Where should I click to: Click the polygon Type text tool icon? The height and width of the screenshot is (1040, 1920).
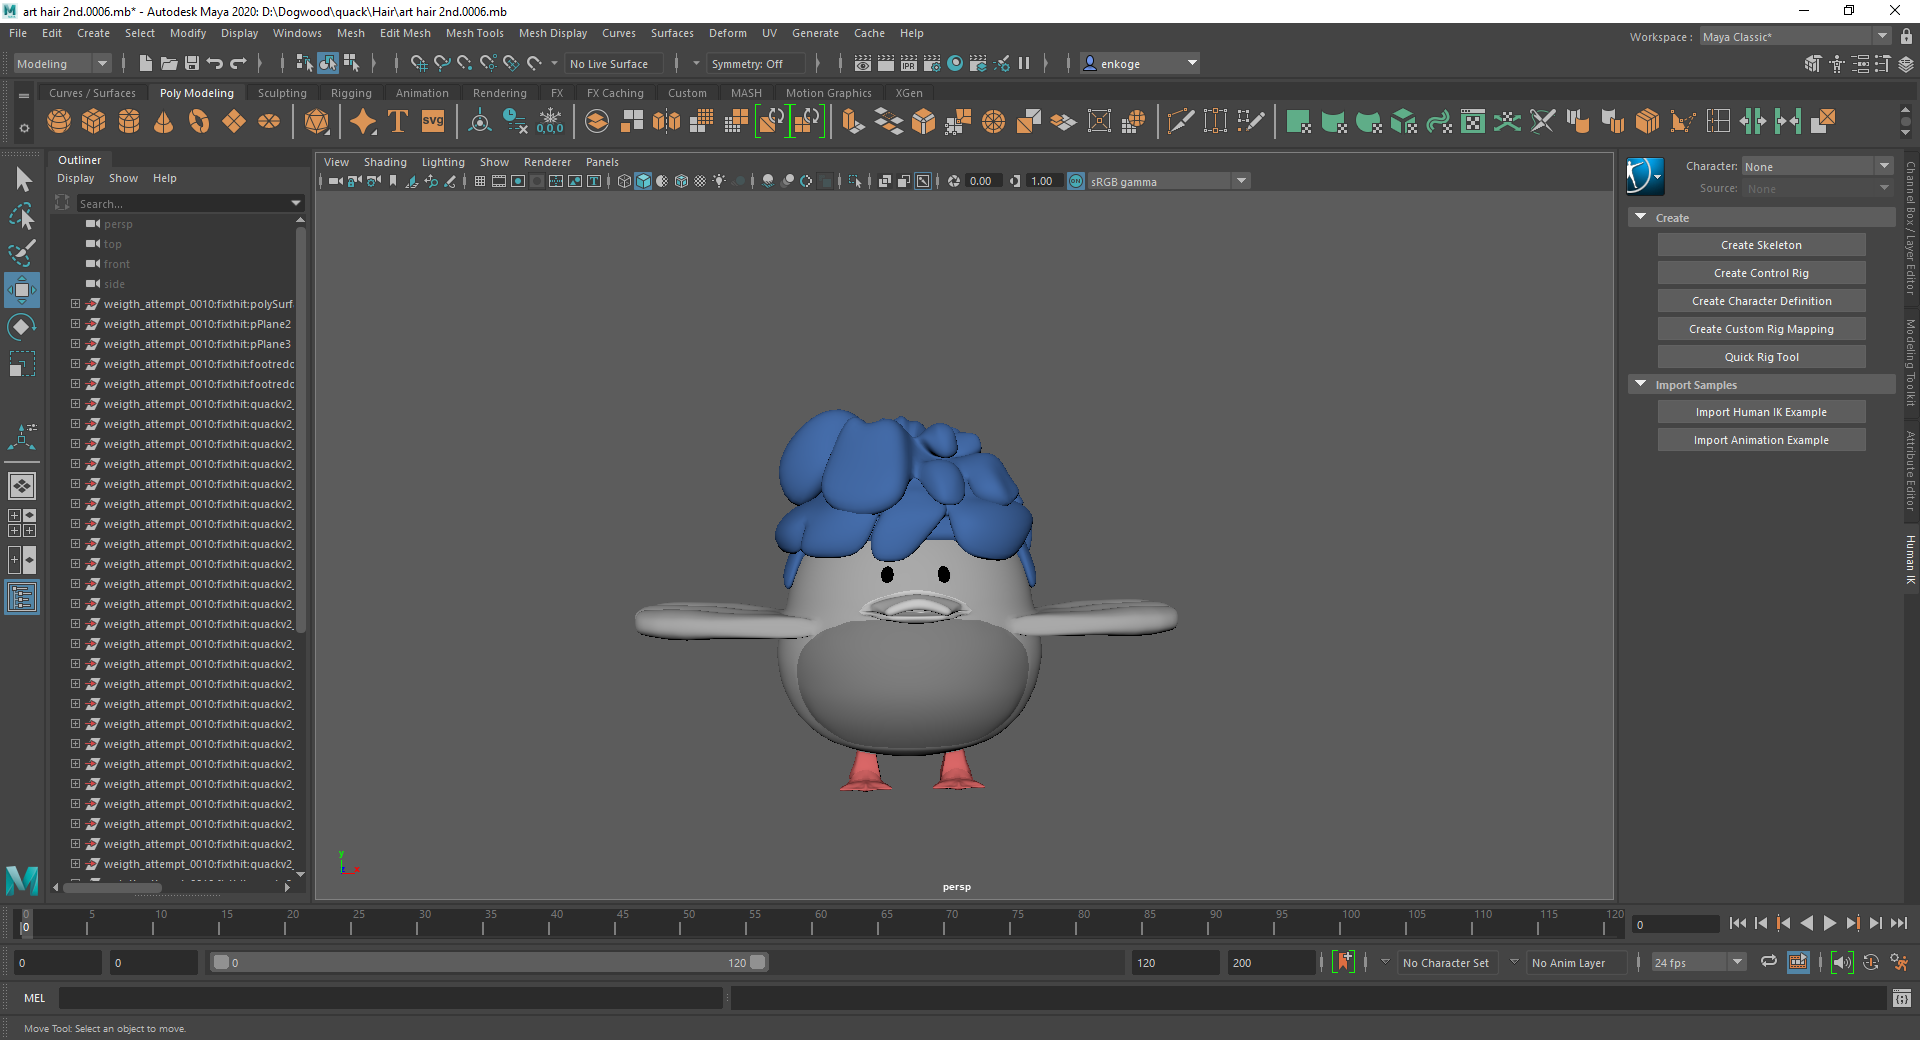(x=398, y=122)
